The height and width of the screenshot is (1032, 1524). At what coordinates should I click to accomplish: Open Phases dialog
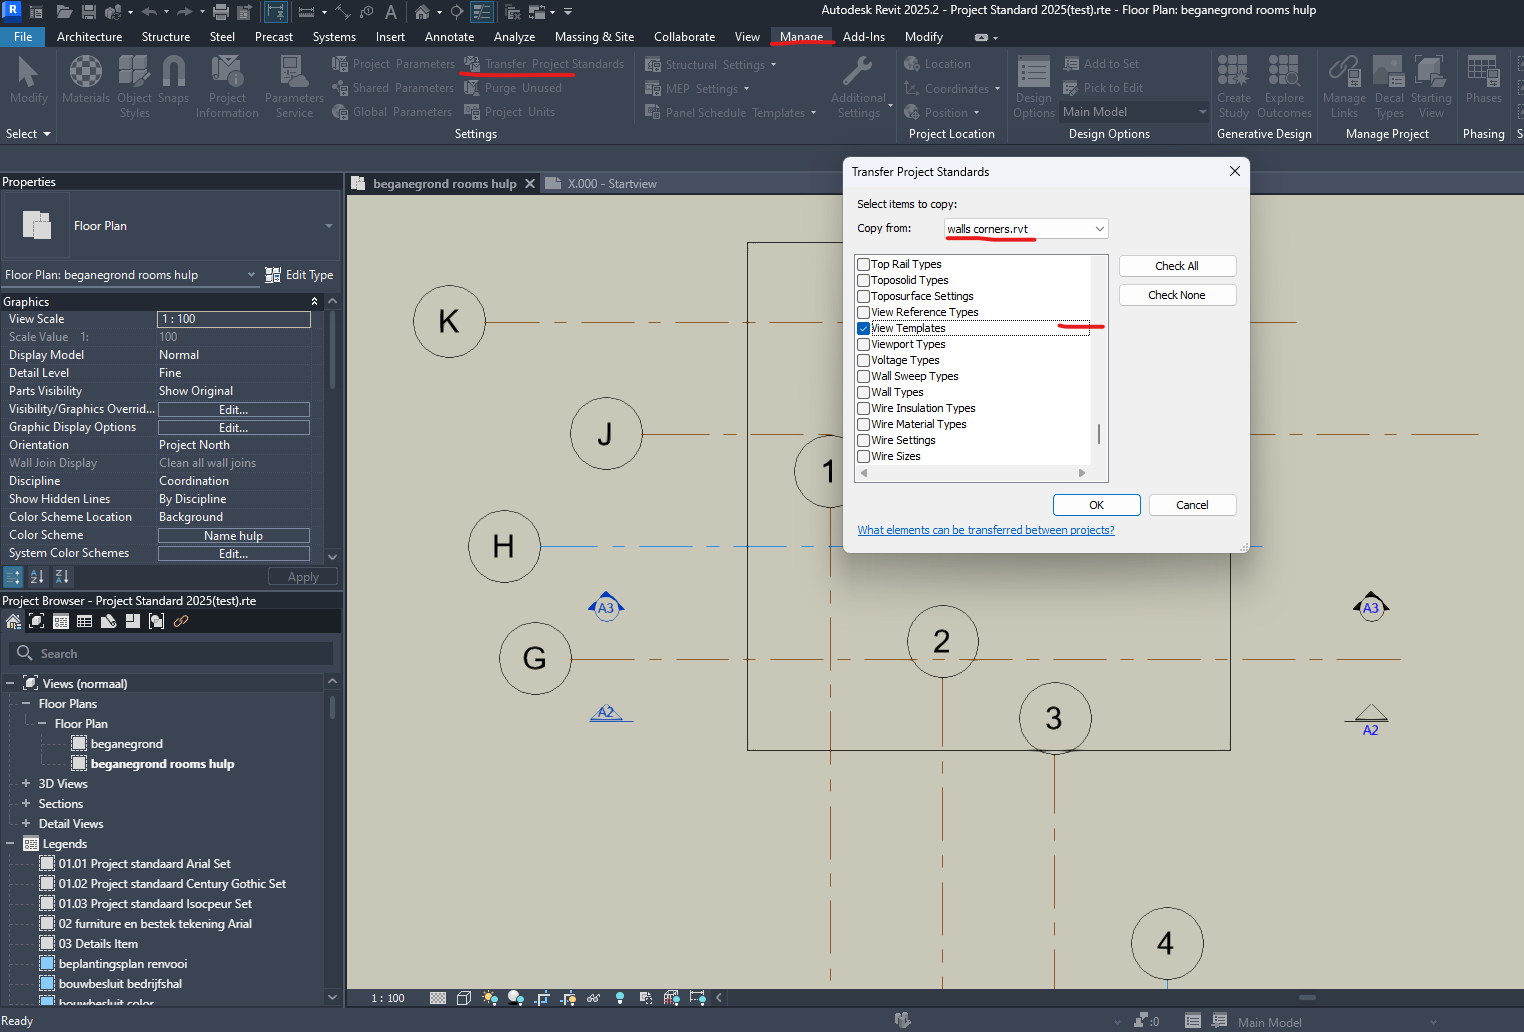pos(1483,80)
